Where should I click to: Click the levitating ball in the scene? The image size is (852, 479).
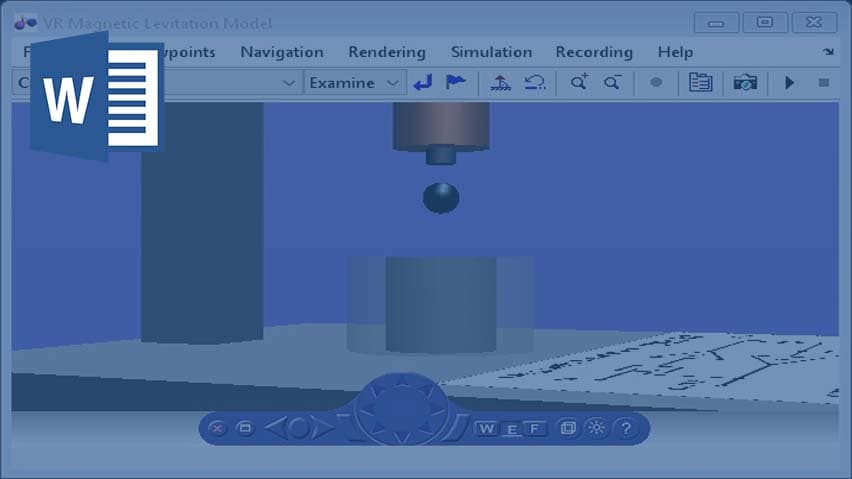click(x=441, y=198)
